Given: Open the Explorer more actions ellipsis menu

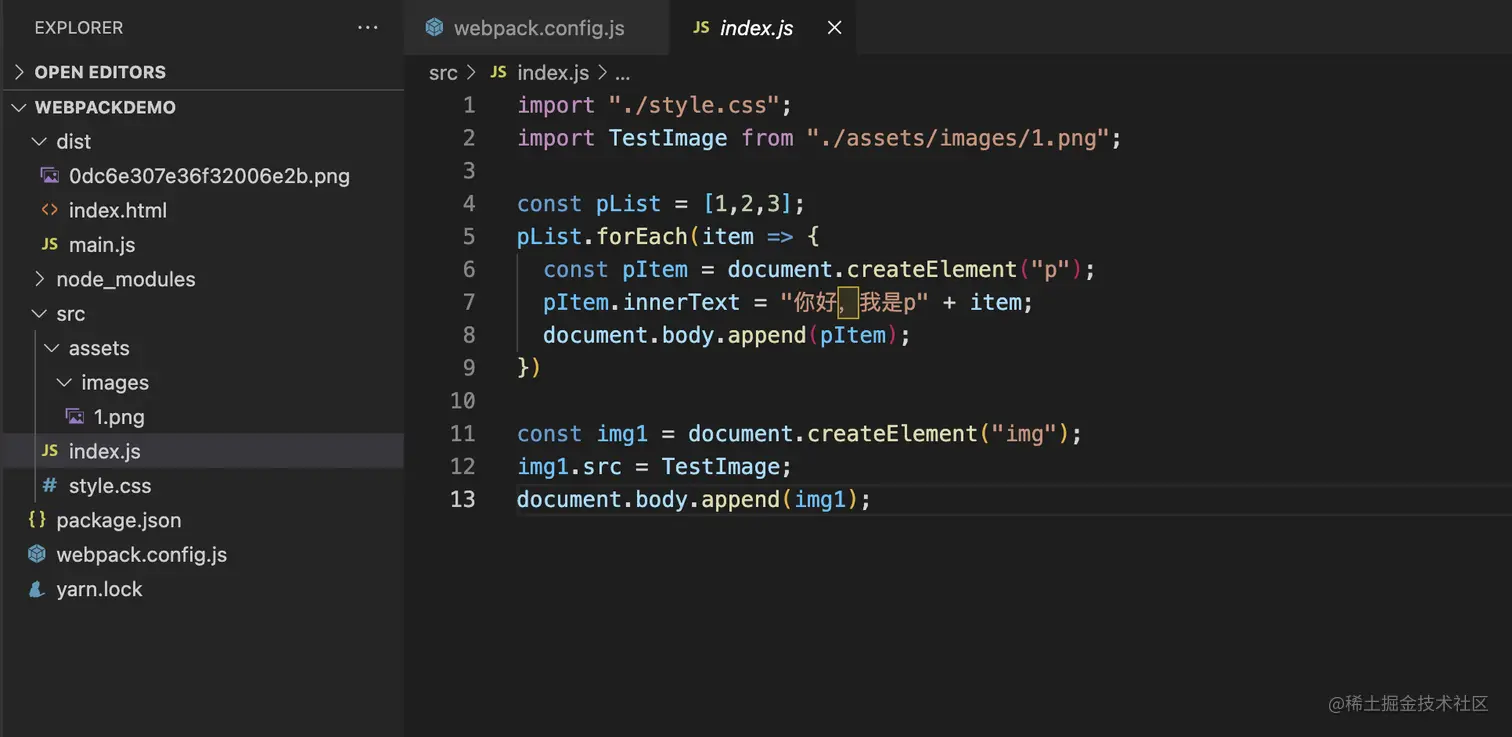Looking at the screenshot, I should point(368,28).
